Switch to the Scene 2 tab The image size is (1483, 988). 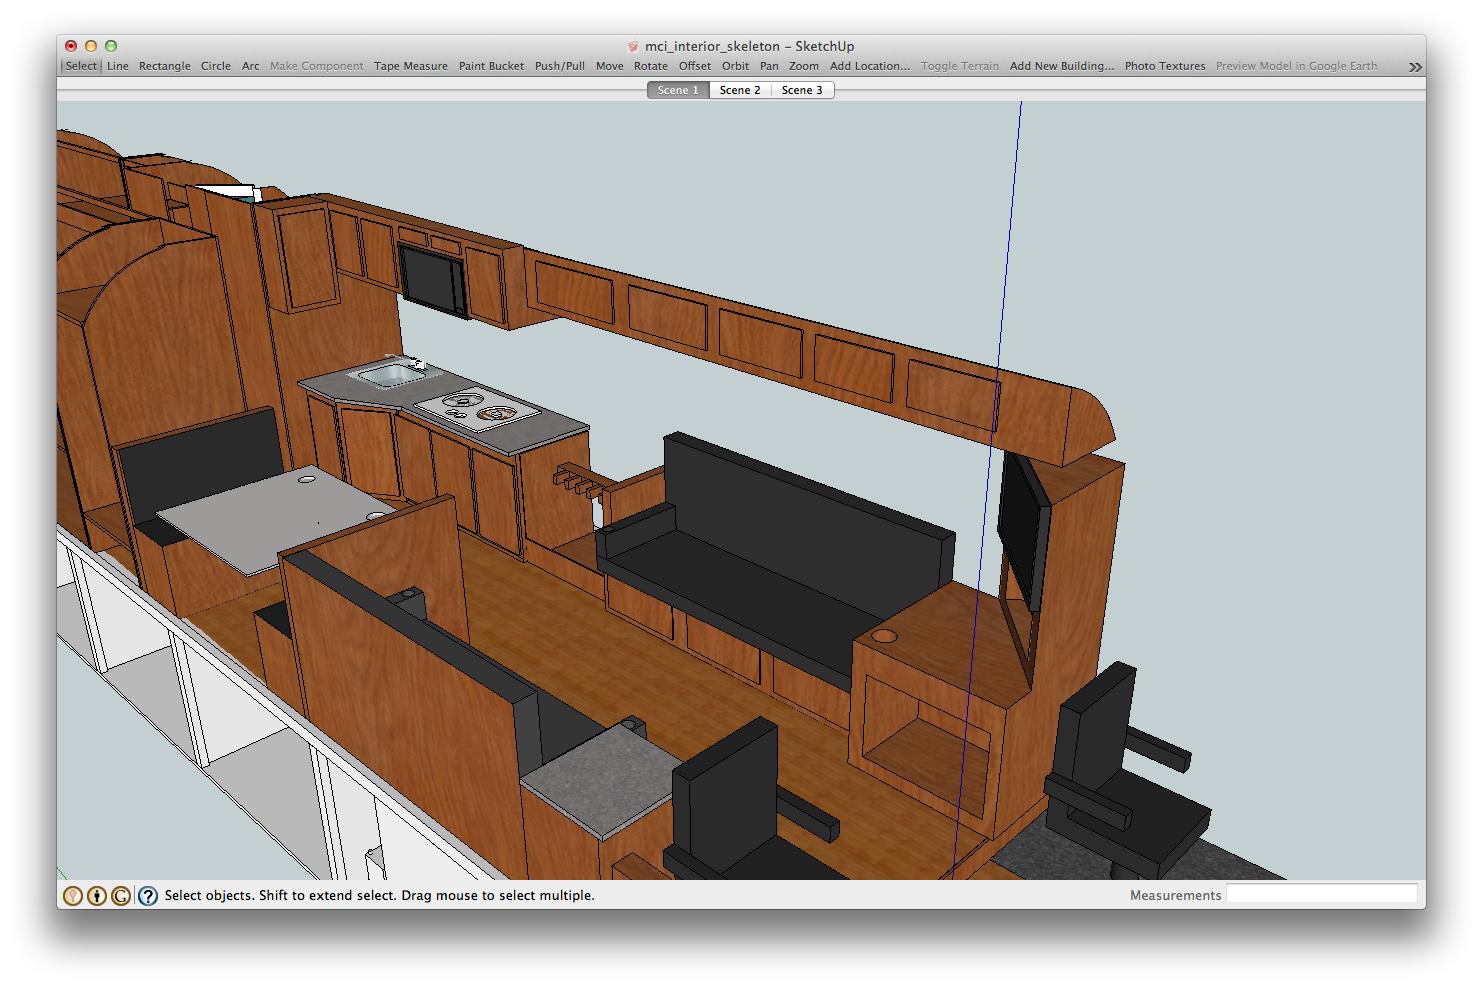pos(740,90)
